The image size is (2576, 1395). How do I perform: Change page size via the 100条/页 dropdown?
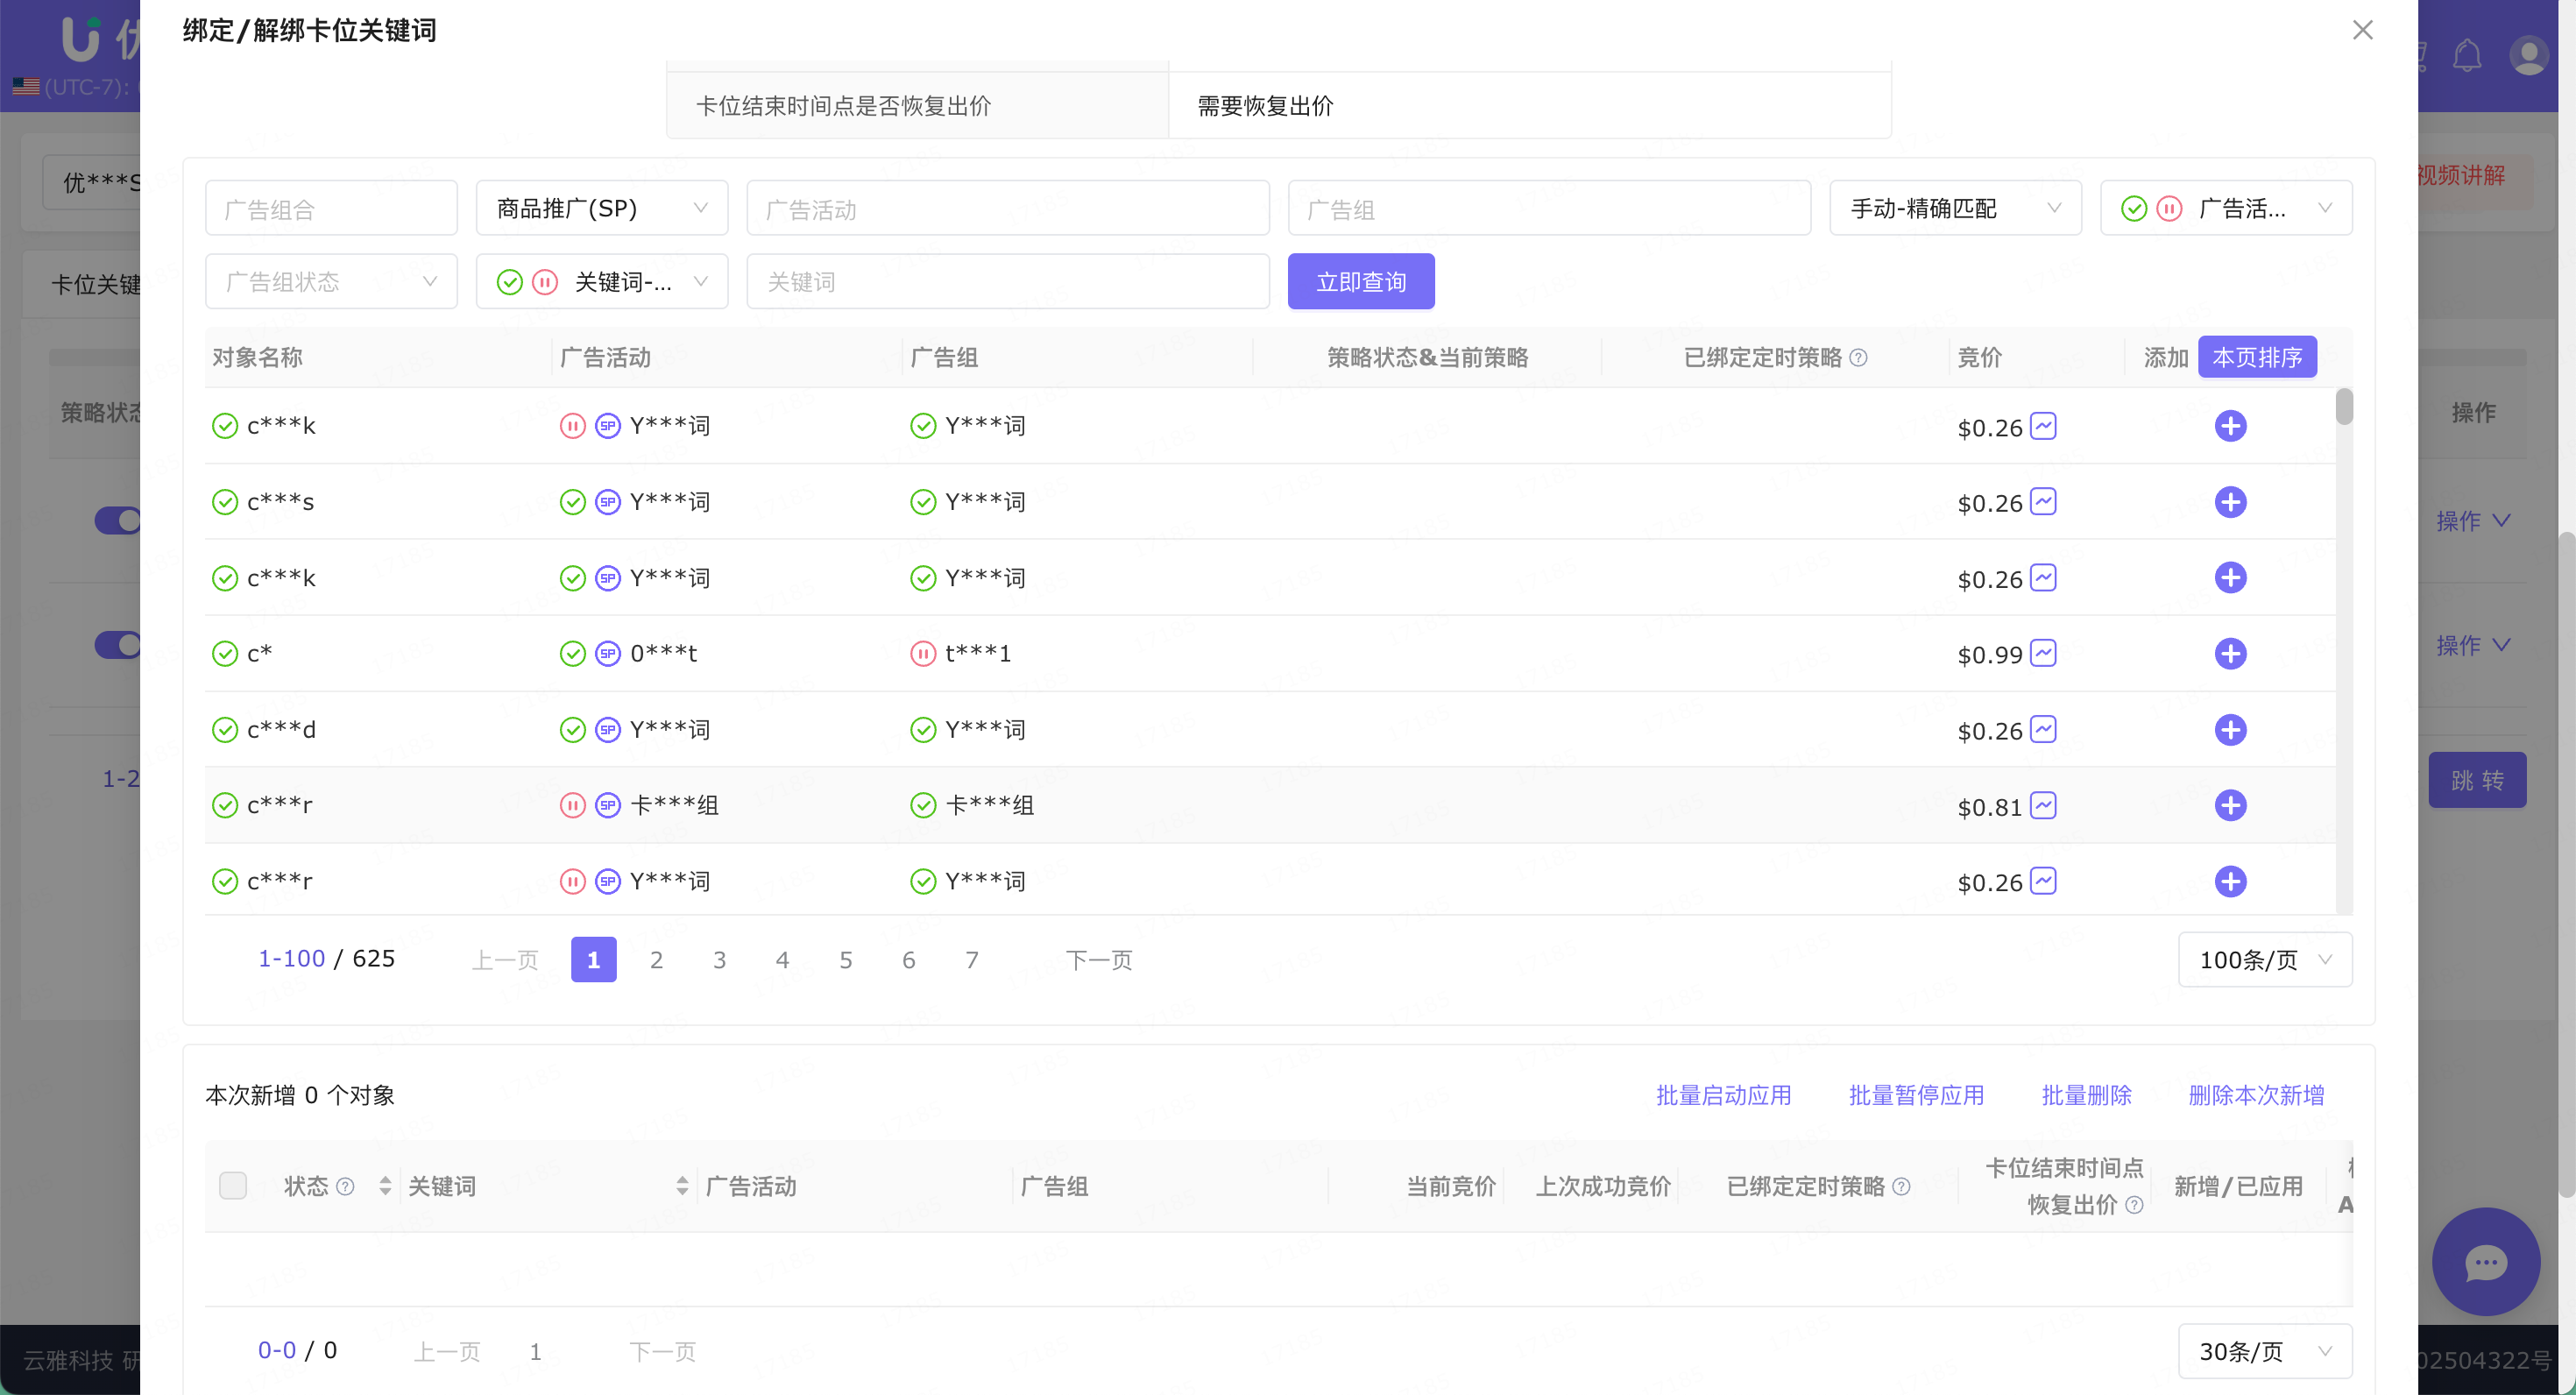(2265, 959)
